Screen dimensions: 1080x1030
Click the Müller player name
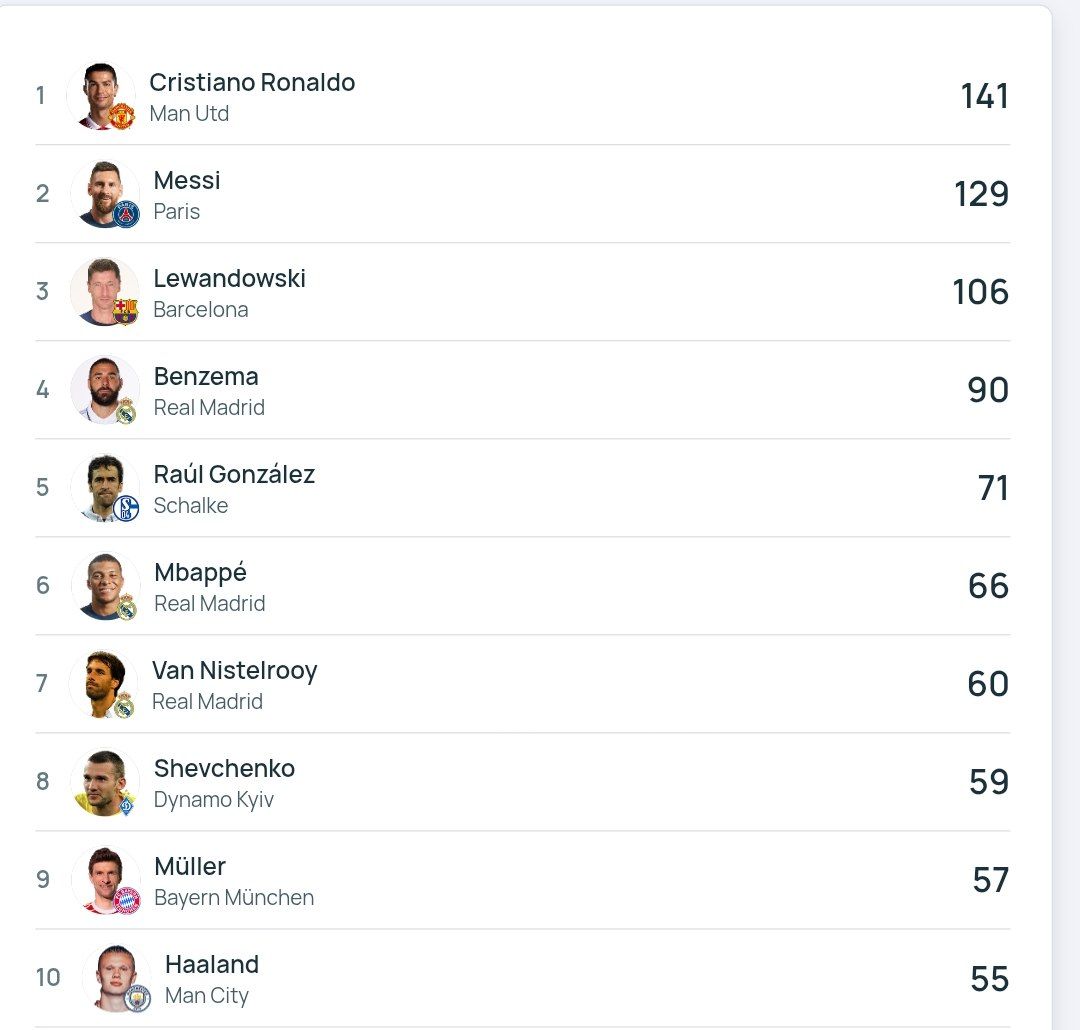point(190,866)
